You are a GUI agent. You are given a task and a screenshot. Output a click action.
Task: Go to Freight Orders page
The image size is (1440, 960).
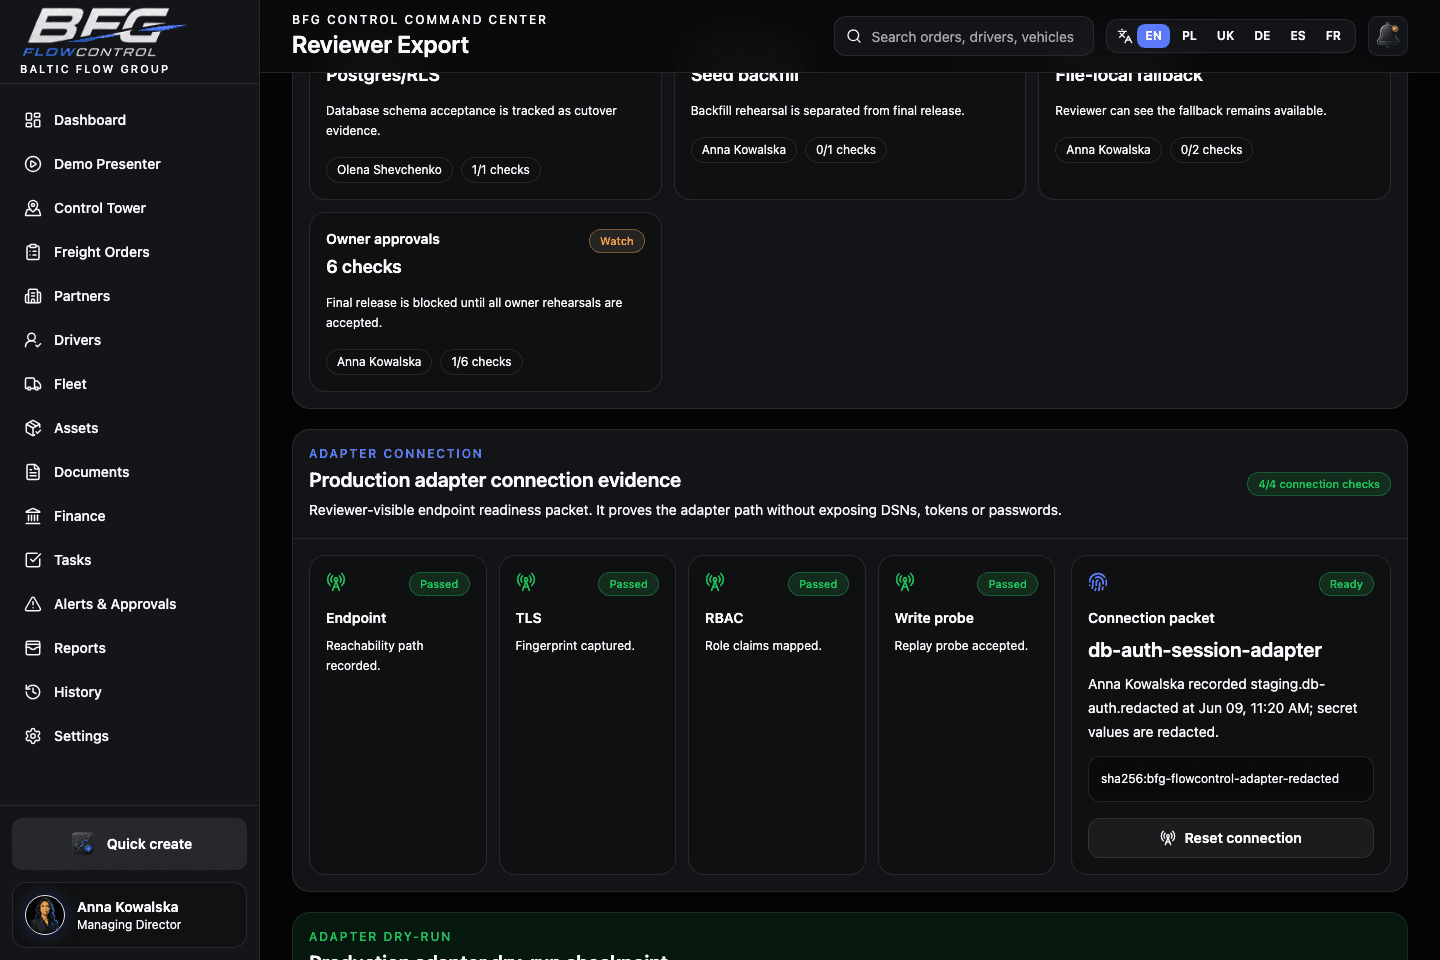(130, 252)
